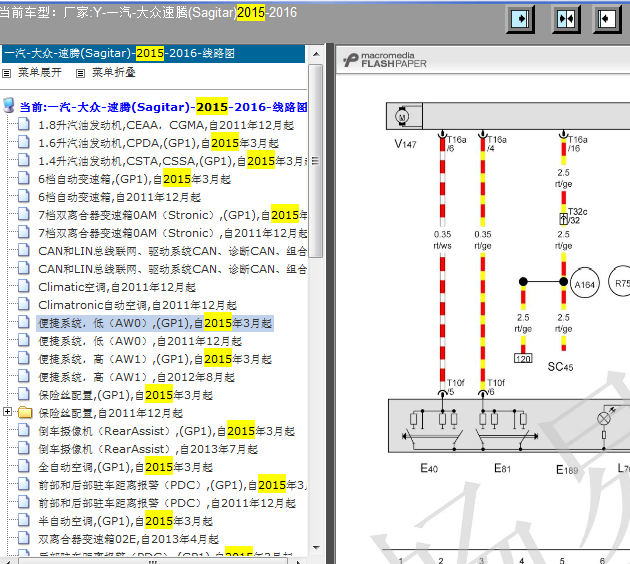Open 双离合器变速箱02E,自2013年4月起
630x564 pixels.
129,539
